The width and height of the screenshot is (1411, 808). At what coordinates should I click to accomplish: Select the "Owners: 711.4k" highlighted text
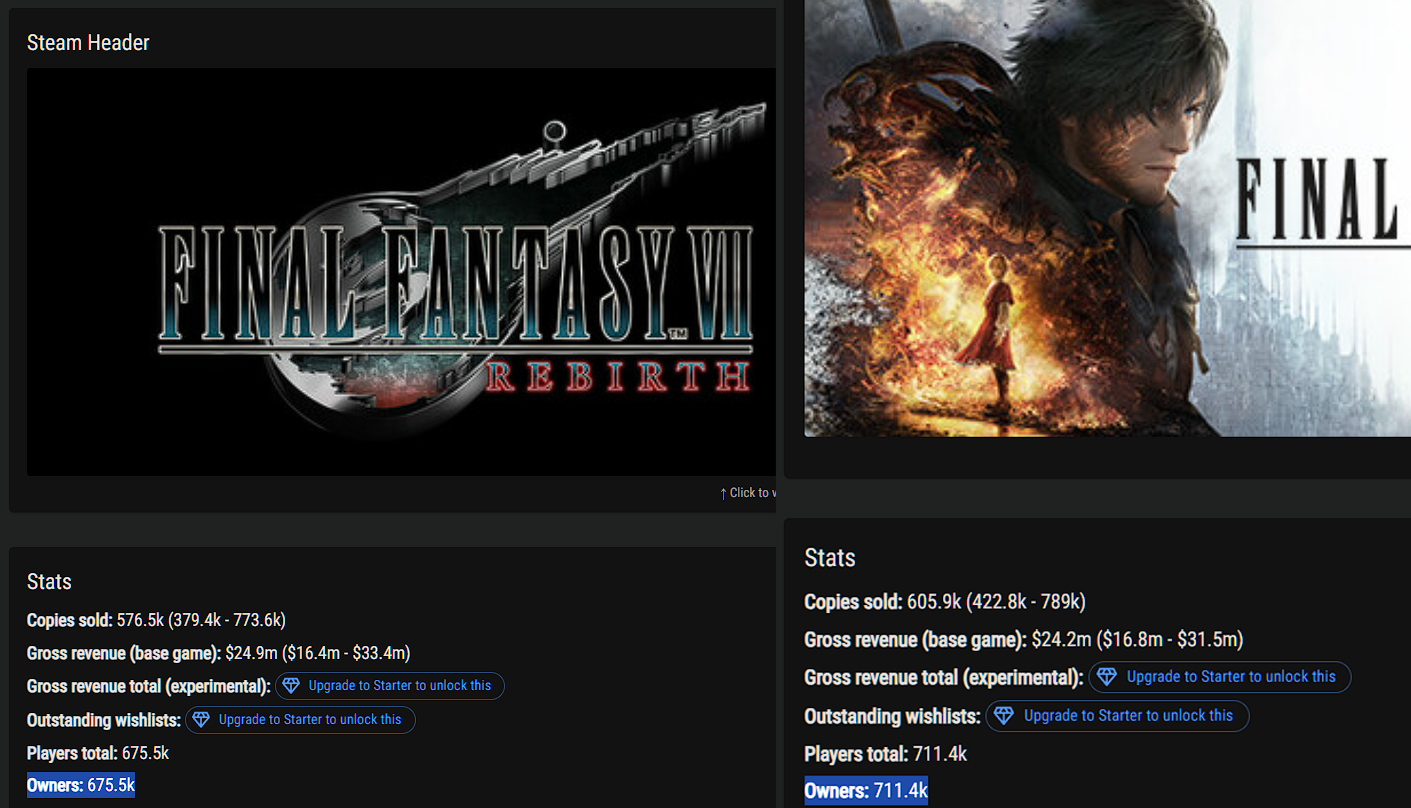[866, 791]
